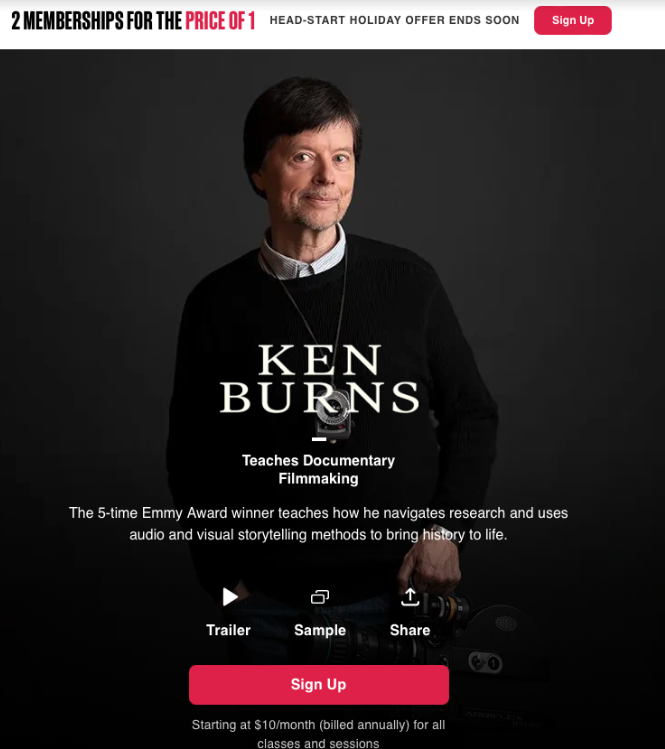Viewport: 665px width, 749px height.
Task: Open the Sample text label
Action: coord(320,630)
